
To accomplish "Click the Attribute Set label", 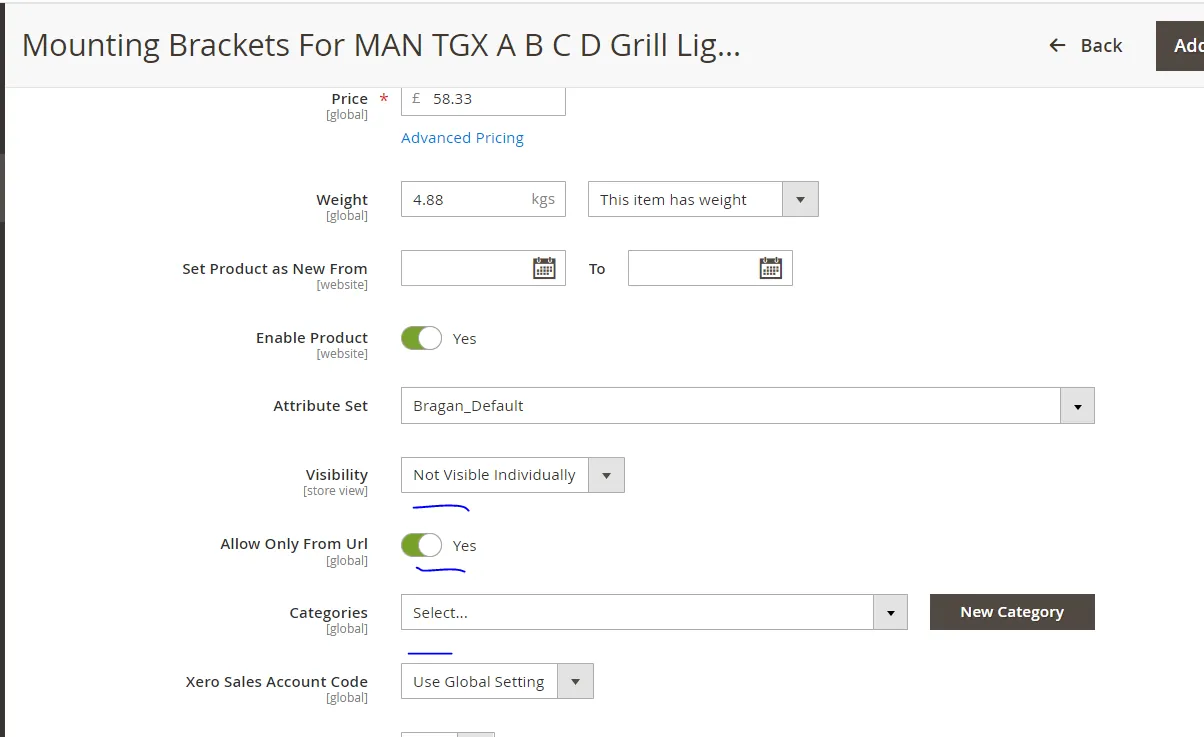I will pos(321,406).
